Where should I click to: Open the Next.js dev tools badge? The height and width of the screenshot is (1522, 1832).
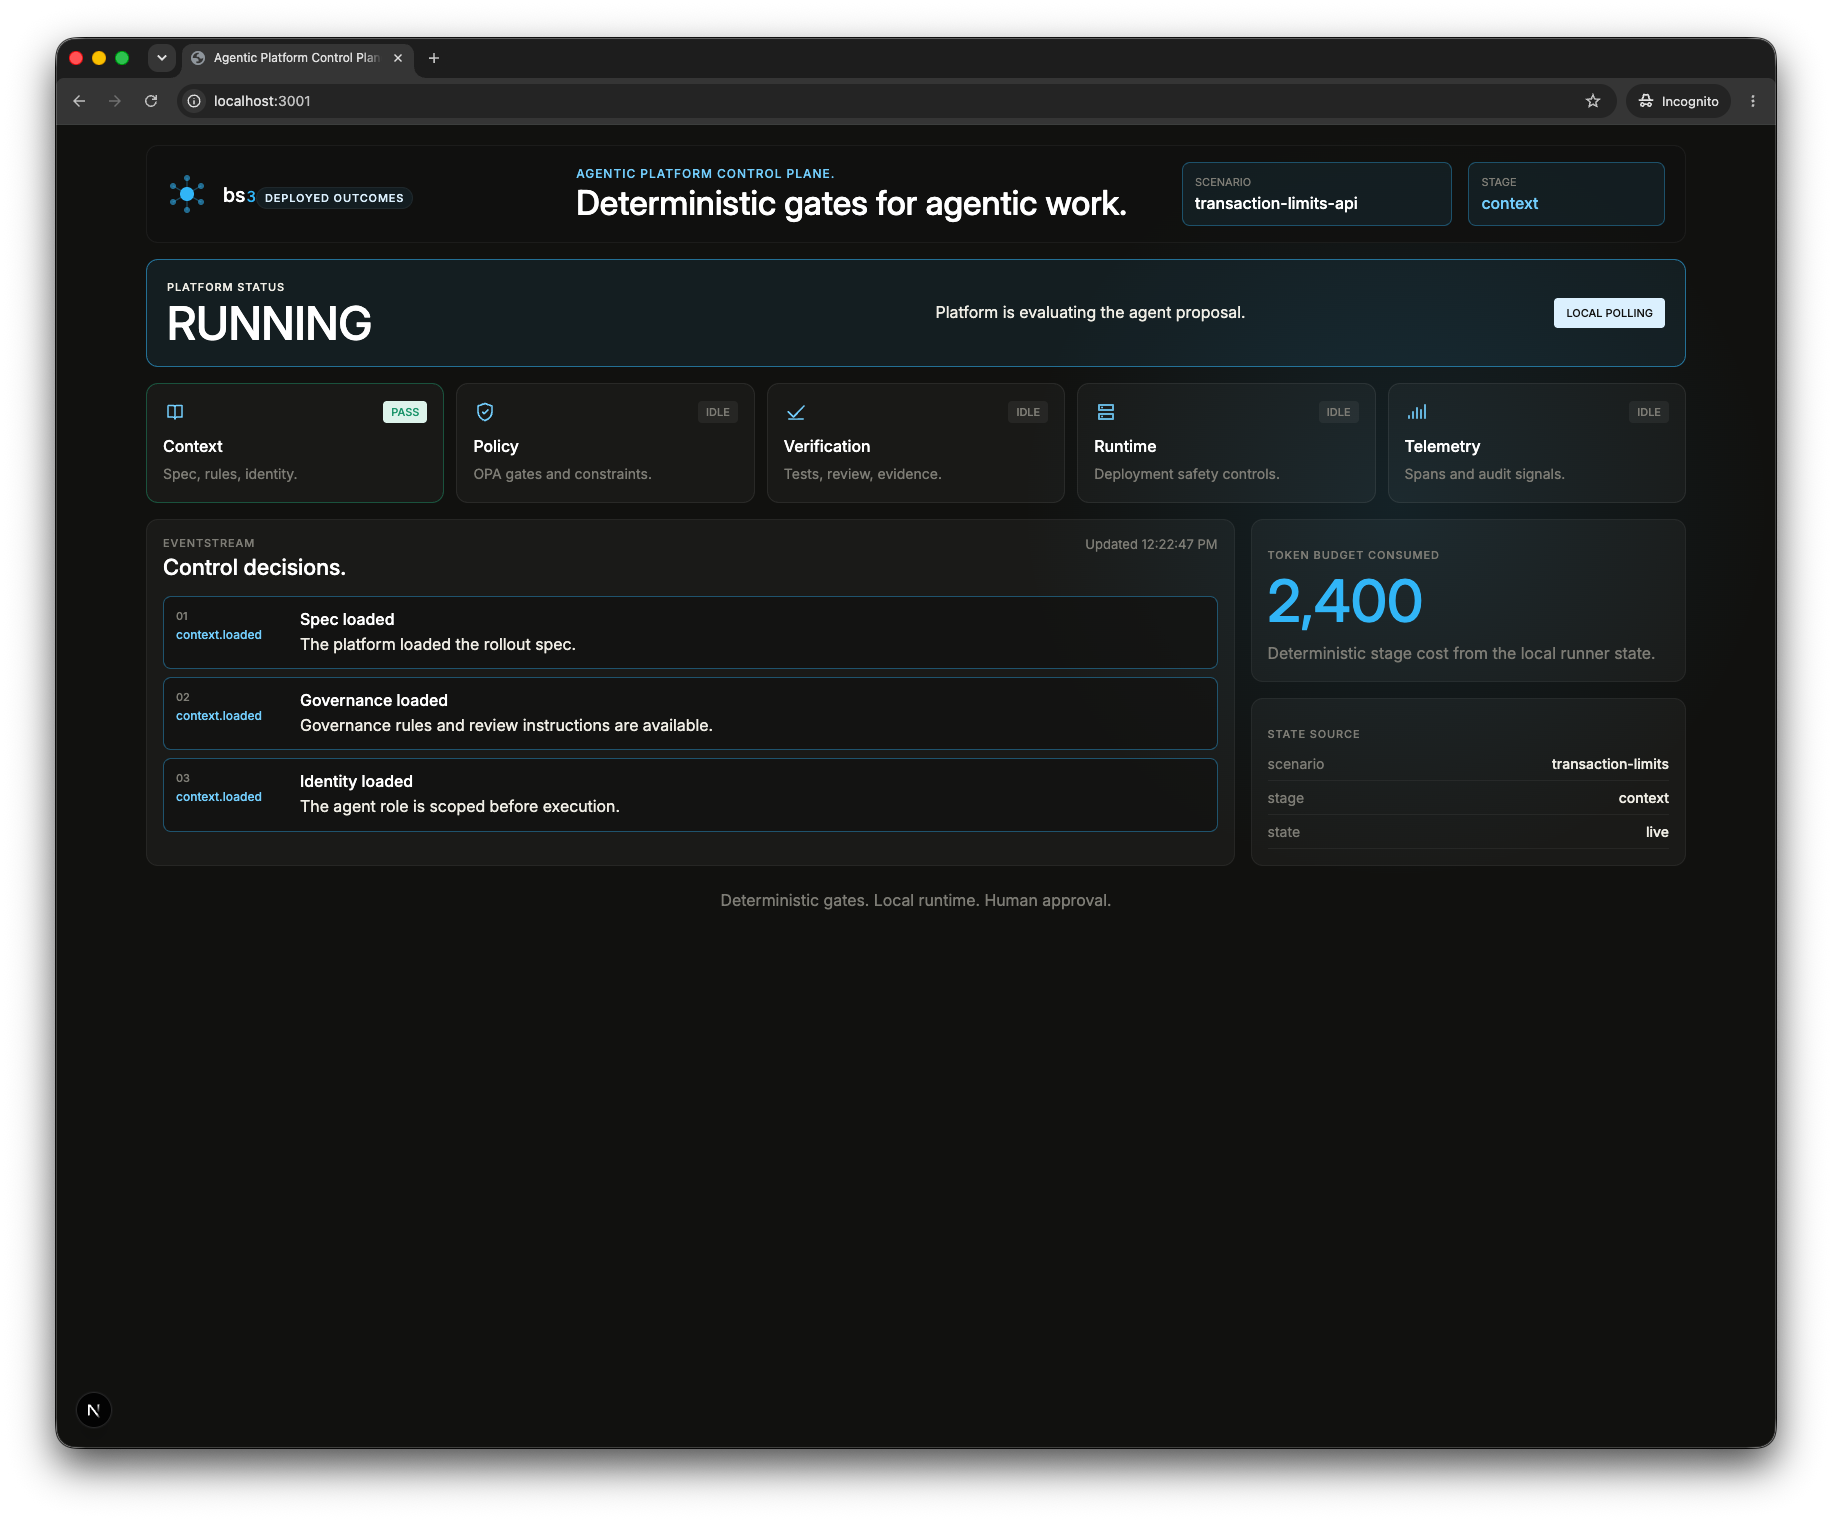[x=94, y=1410]
